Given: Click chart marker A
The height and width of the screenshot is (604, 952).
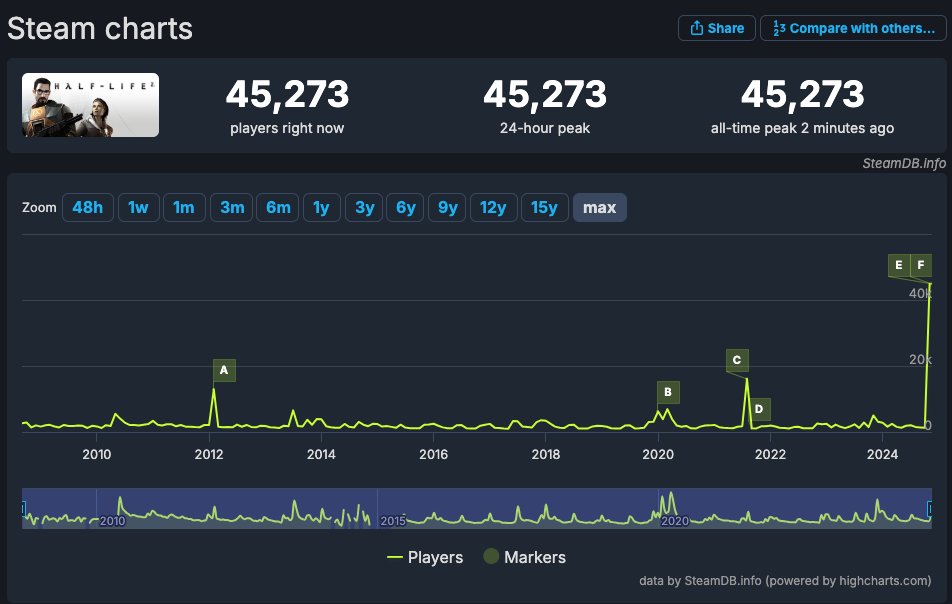Looking at the screenshot, I should coord(224,370).
